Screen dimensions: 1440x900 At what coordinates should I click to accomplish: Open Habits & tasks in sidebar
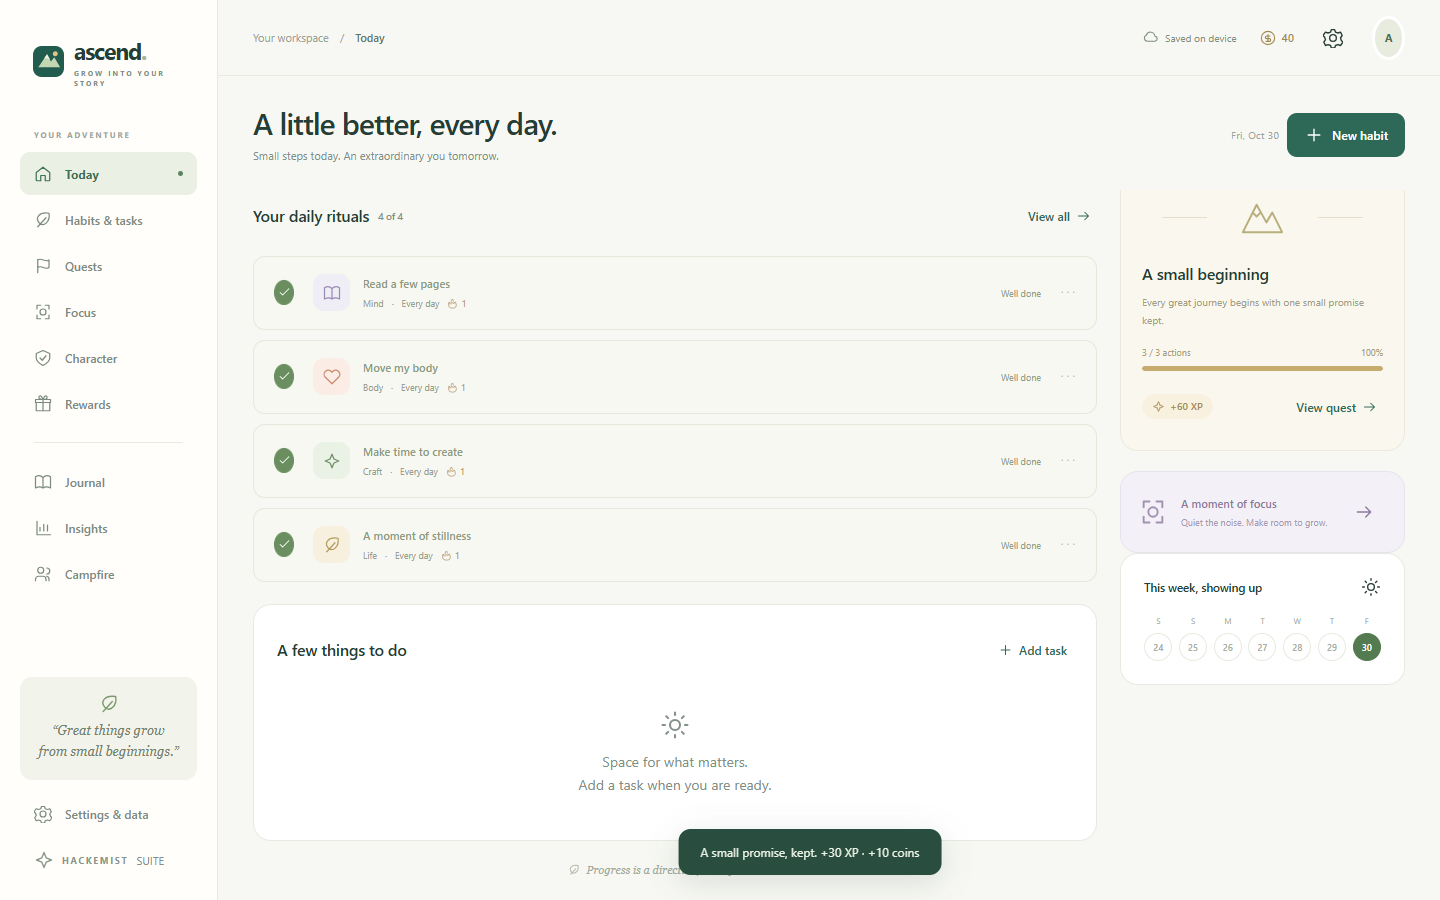pos(108,220)
